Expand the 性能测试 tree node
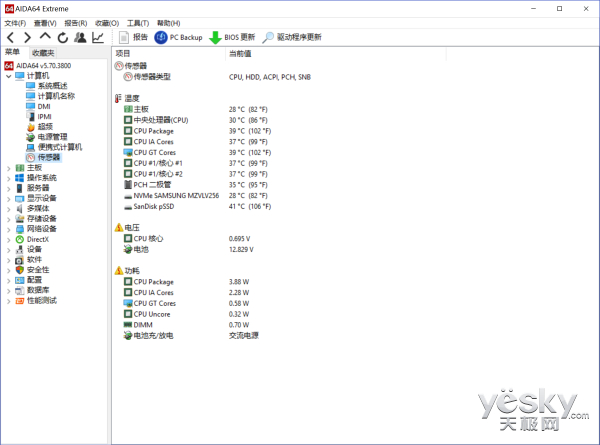This screenshot has height=445, width=600. [x=9, y=301]
